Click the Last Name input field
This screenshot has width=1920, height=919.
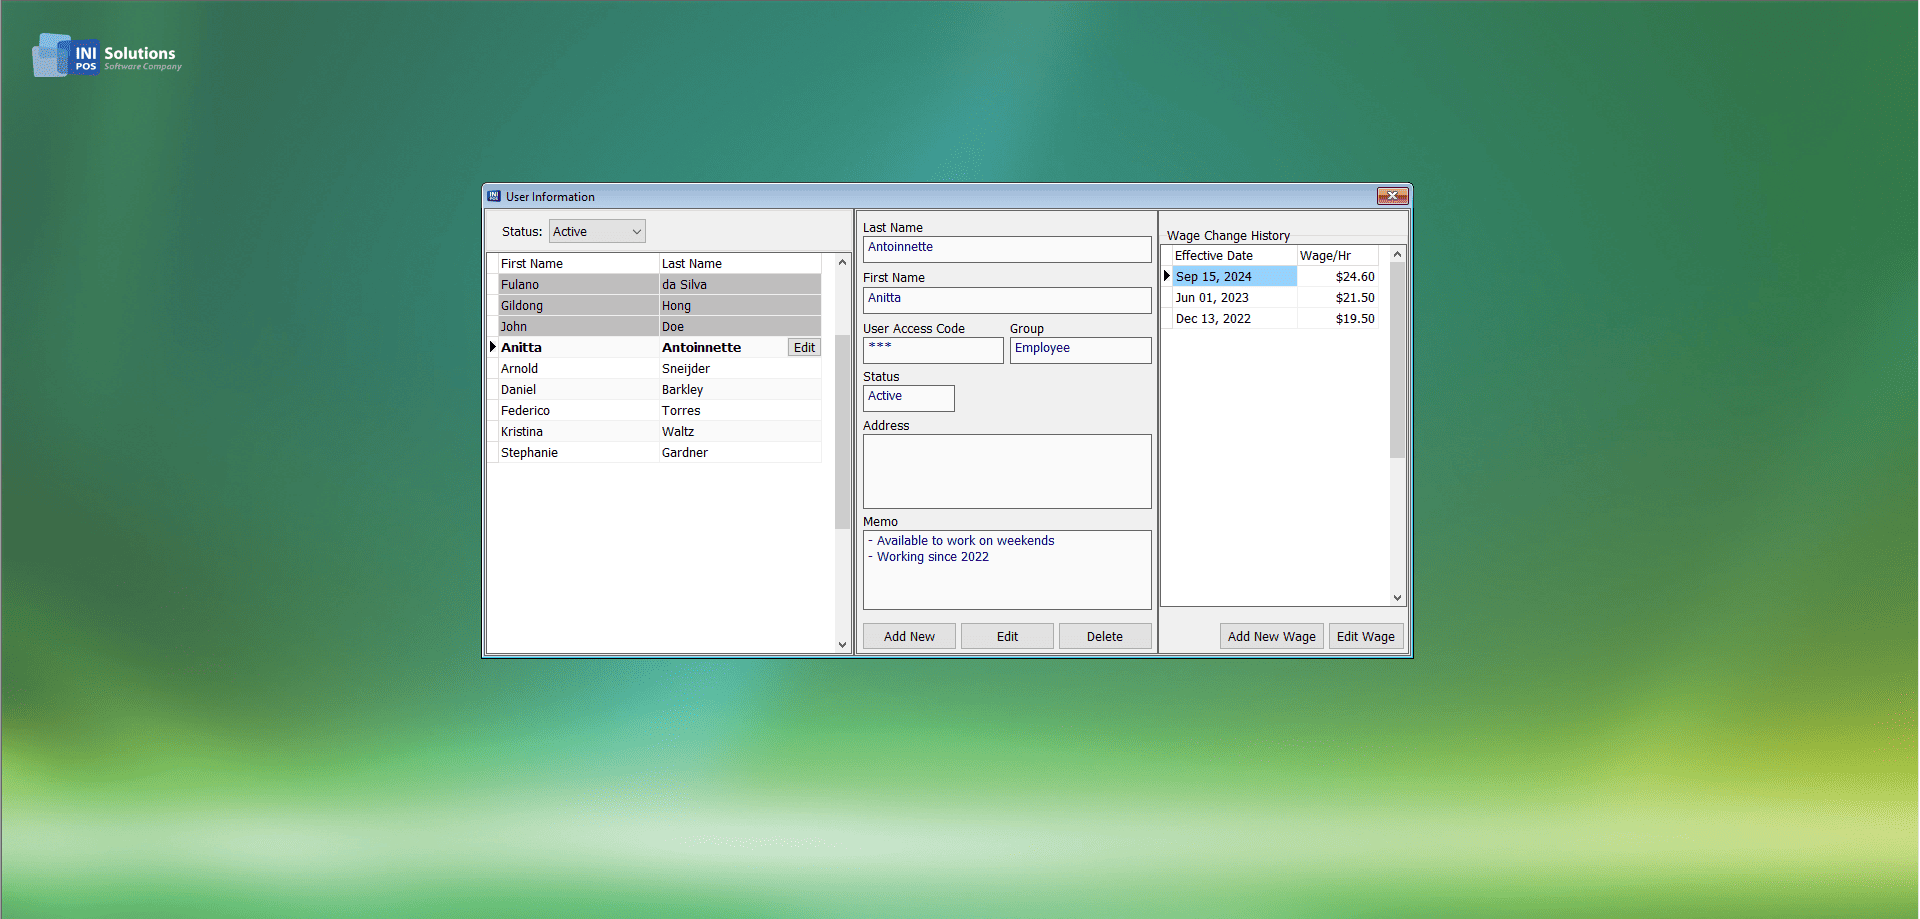(x=1006, y=249)
